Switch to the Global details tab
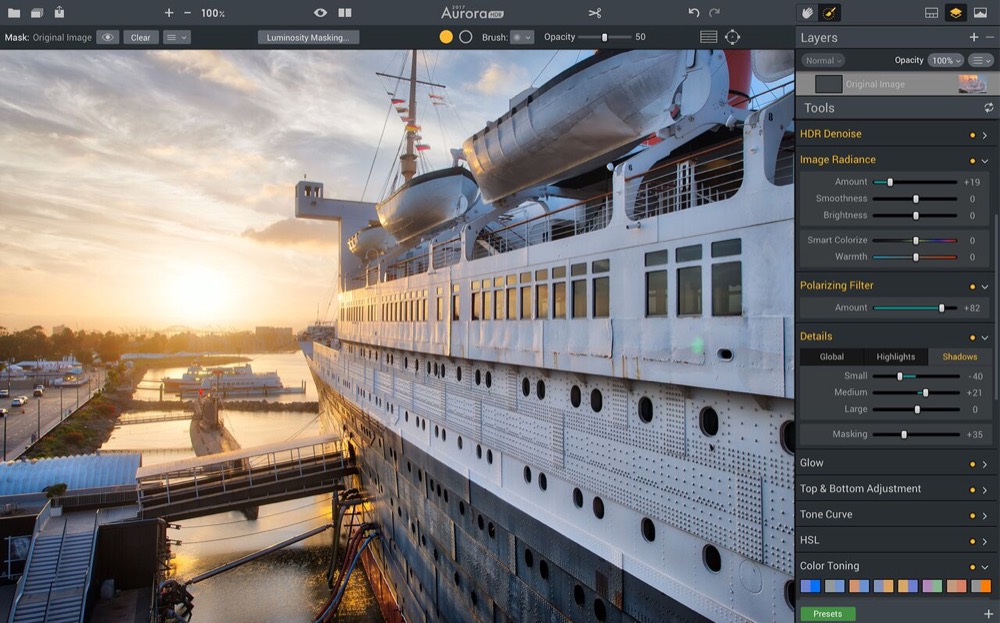1000x623 pixels. 831,357
